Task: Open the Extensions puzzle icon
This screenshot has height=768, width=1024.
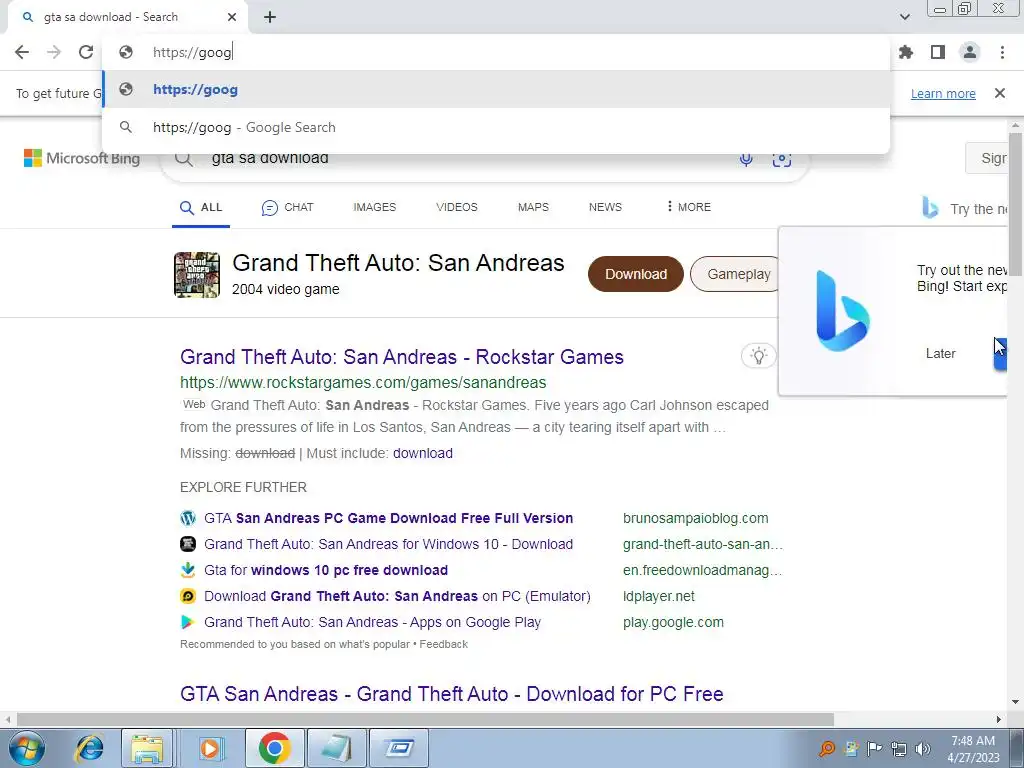Action: pyautogui.click(x=906, y=52)
